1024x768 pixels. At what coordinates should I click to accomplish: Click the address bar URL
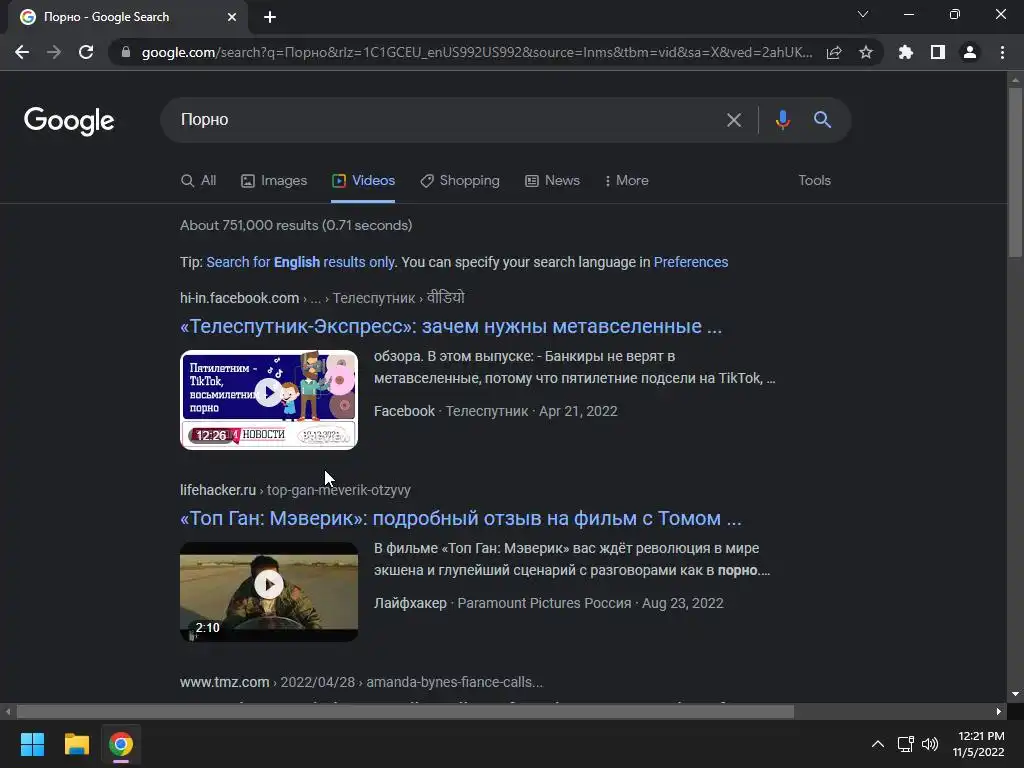477,52
